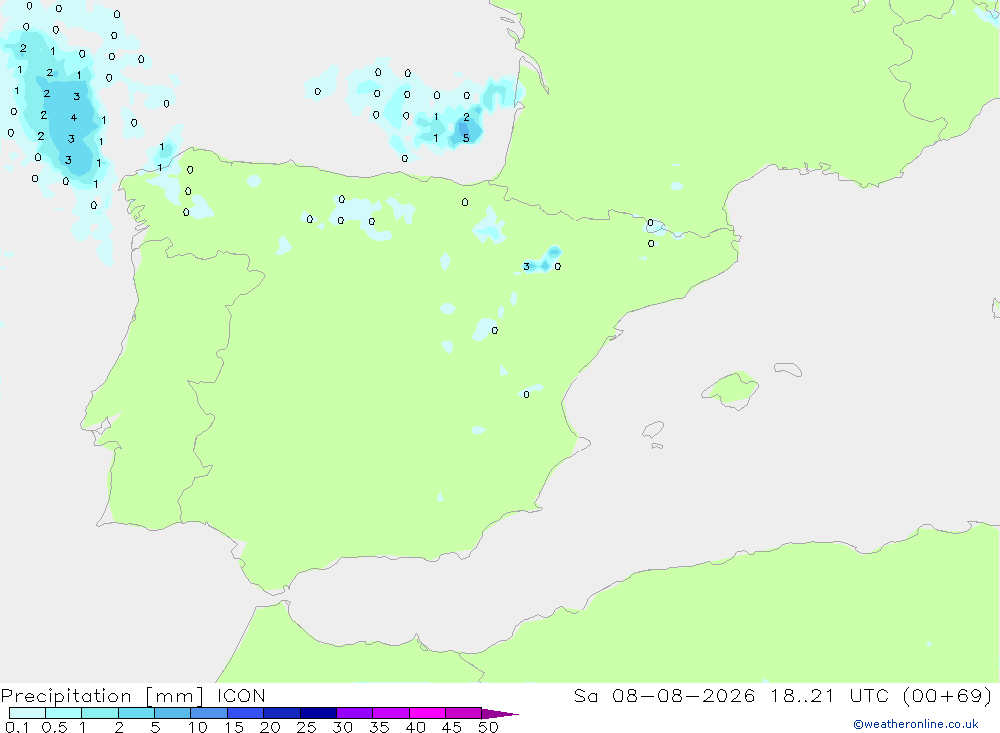Image resolution: width=1000 pixels, height=733 pixels.
Task: Click on Mallorca island outline
Action: pyautogui.click(x=731, y=389)
